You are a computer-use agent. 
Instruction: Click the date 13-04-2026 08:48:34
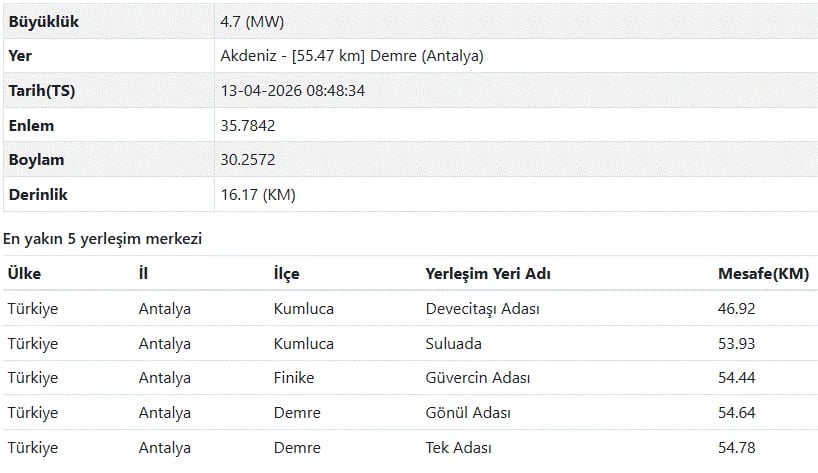[x=292, y=91]
